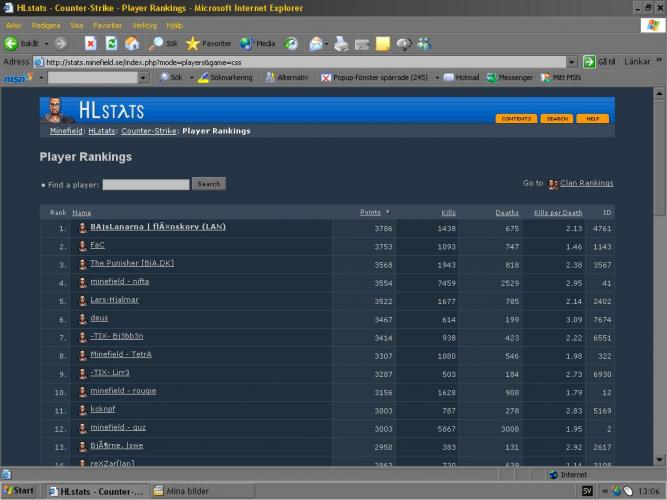This screenshot has height=500, width=667.
Task: Expand the Back button history arrow
Action: click(x=46, y=44)
